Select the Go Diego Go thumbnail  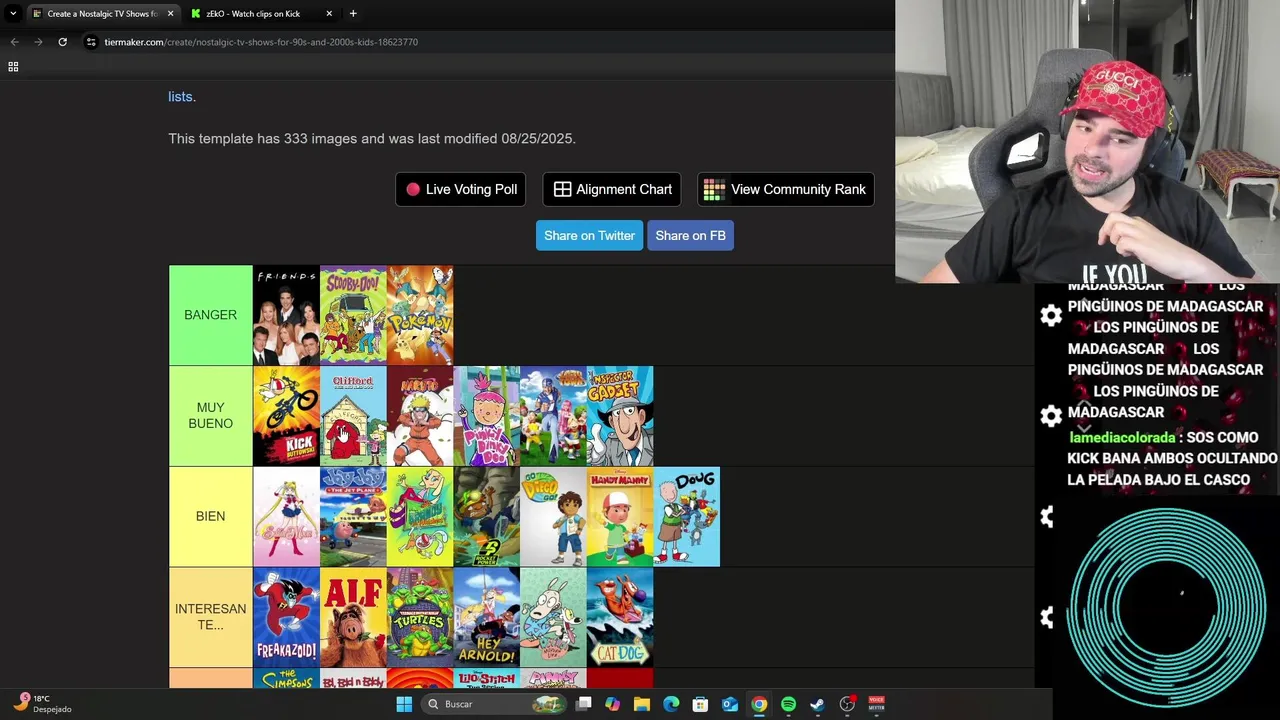(553, 516)
